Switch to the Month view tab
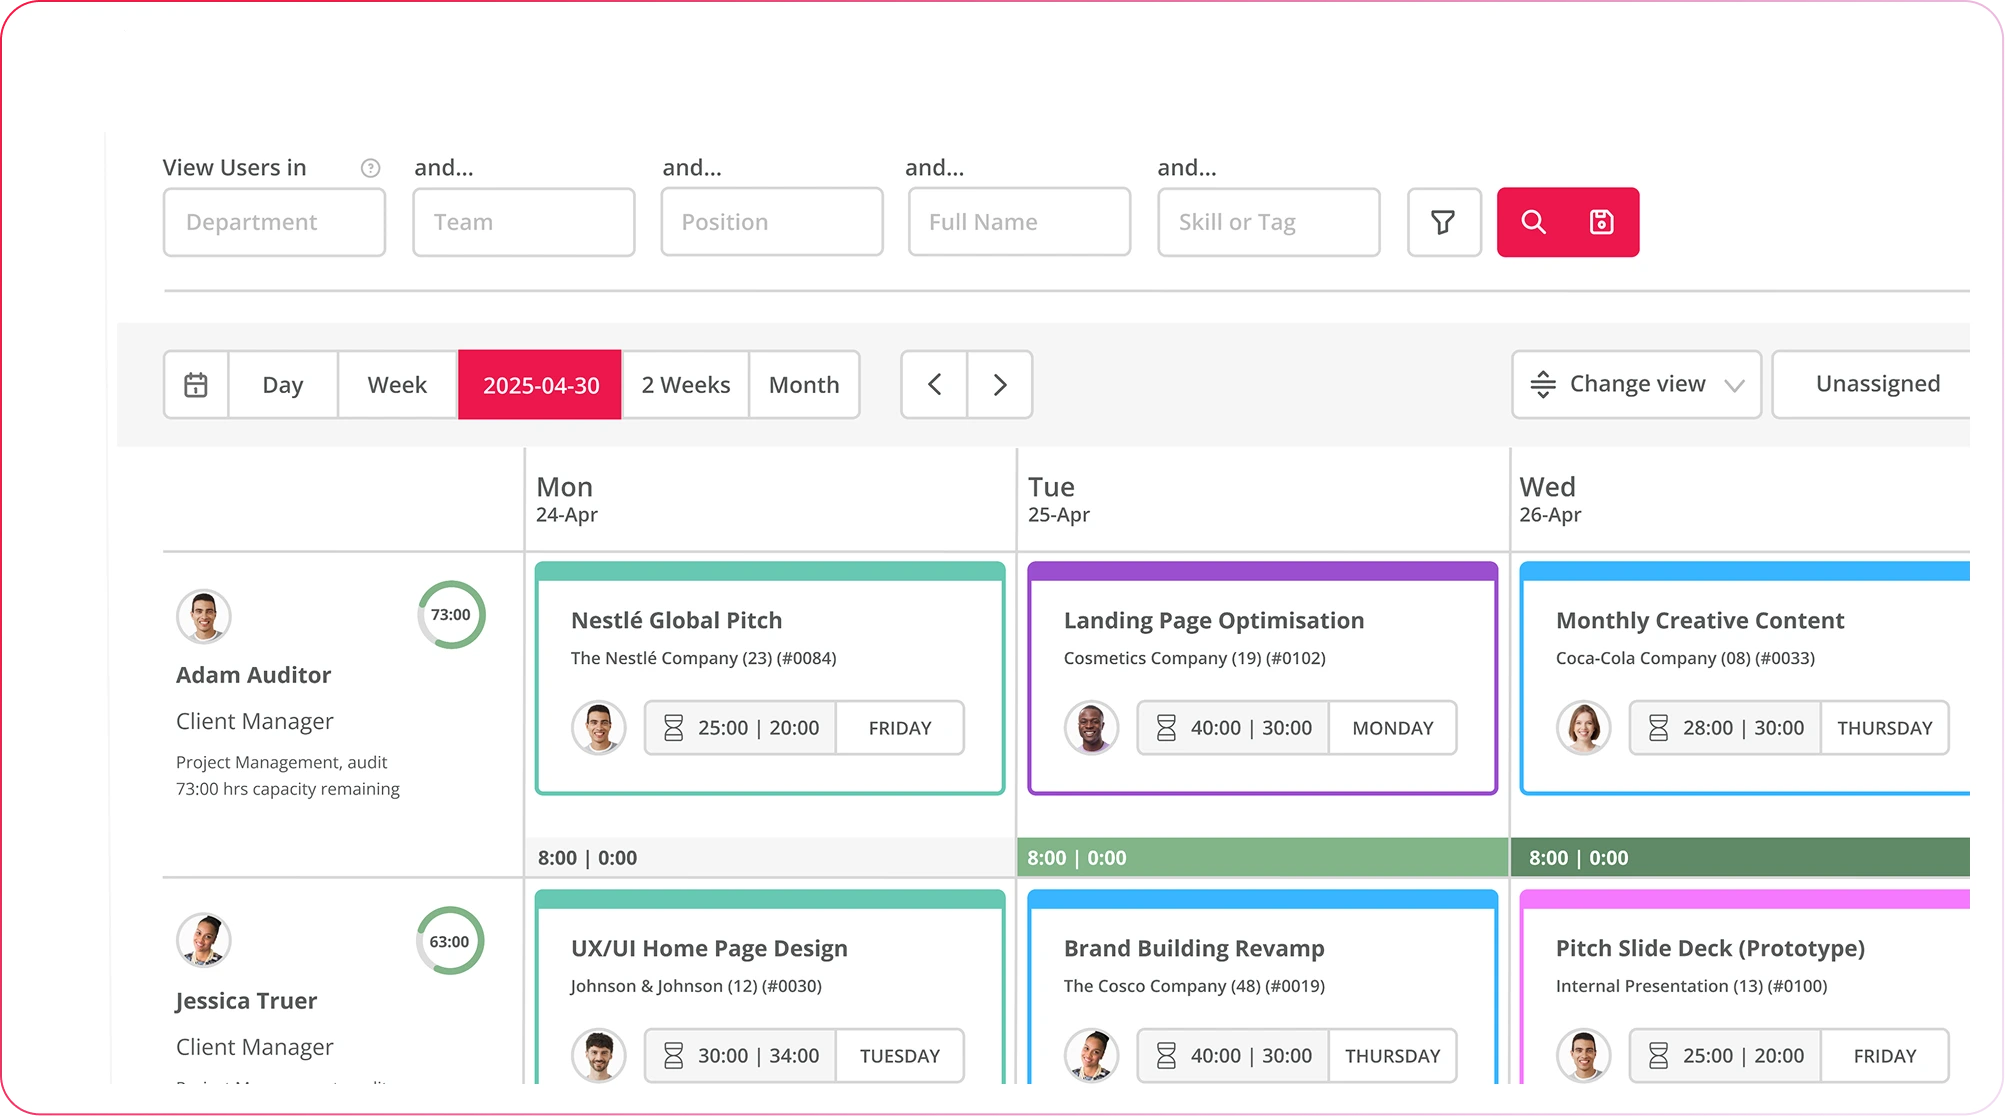2005x1116 pixels. 804,385
